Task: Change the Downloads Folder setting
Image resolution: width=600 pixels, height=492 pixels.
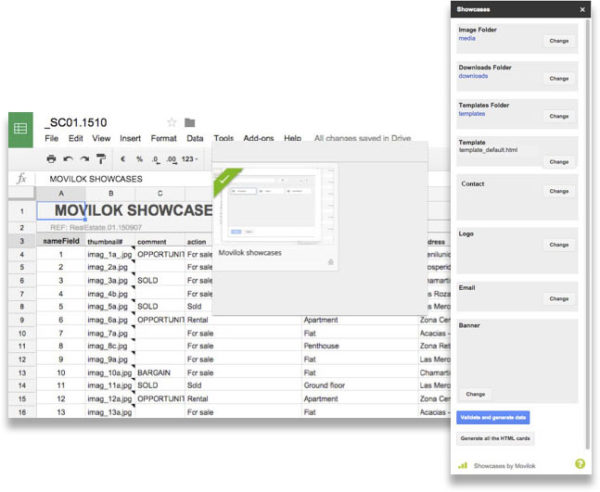Action: 559,78
